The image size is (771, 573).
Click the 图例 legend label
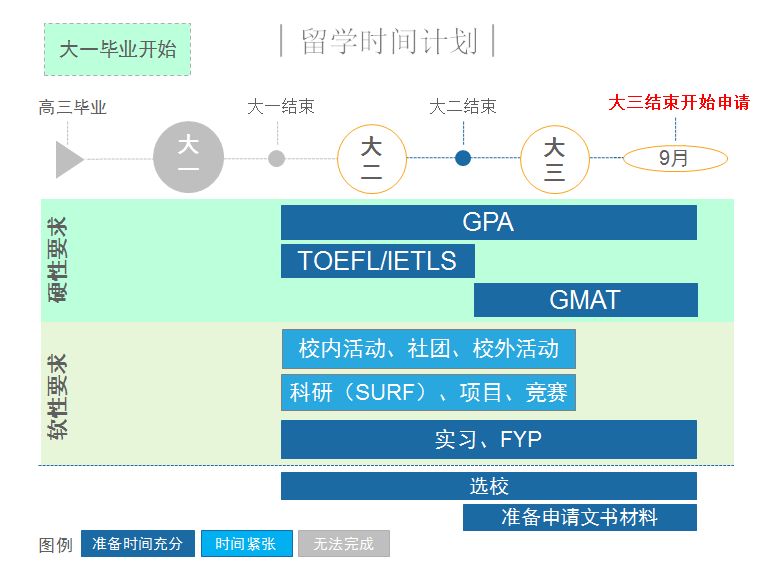point(56,544)
